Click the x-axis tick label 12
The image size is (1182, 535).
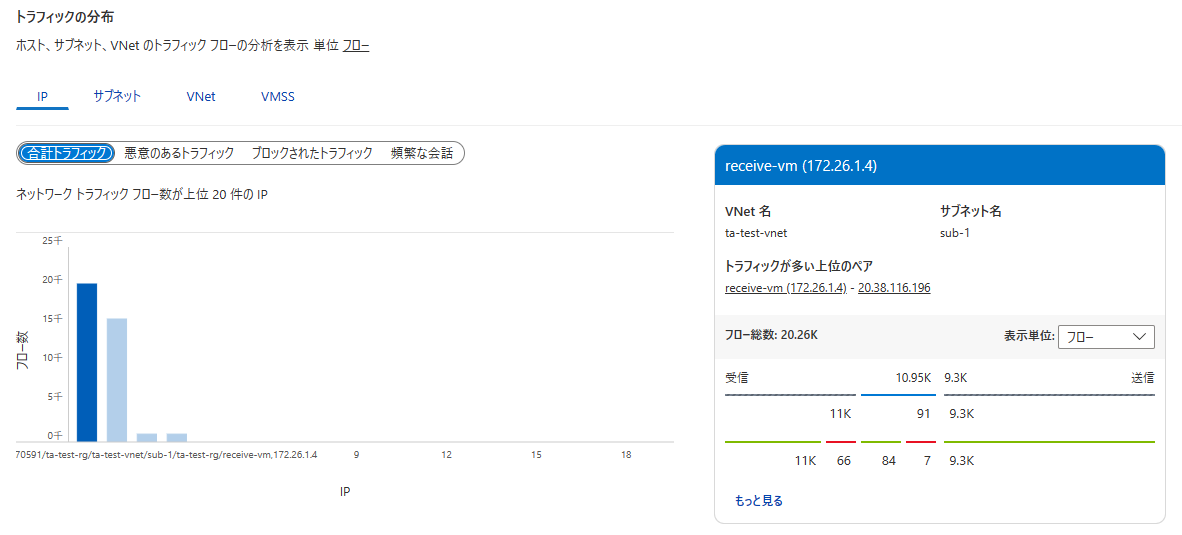coord(446,455)
